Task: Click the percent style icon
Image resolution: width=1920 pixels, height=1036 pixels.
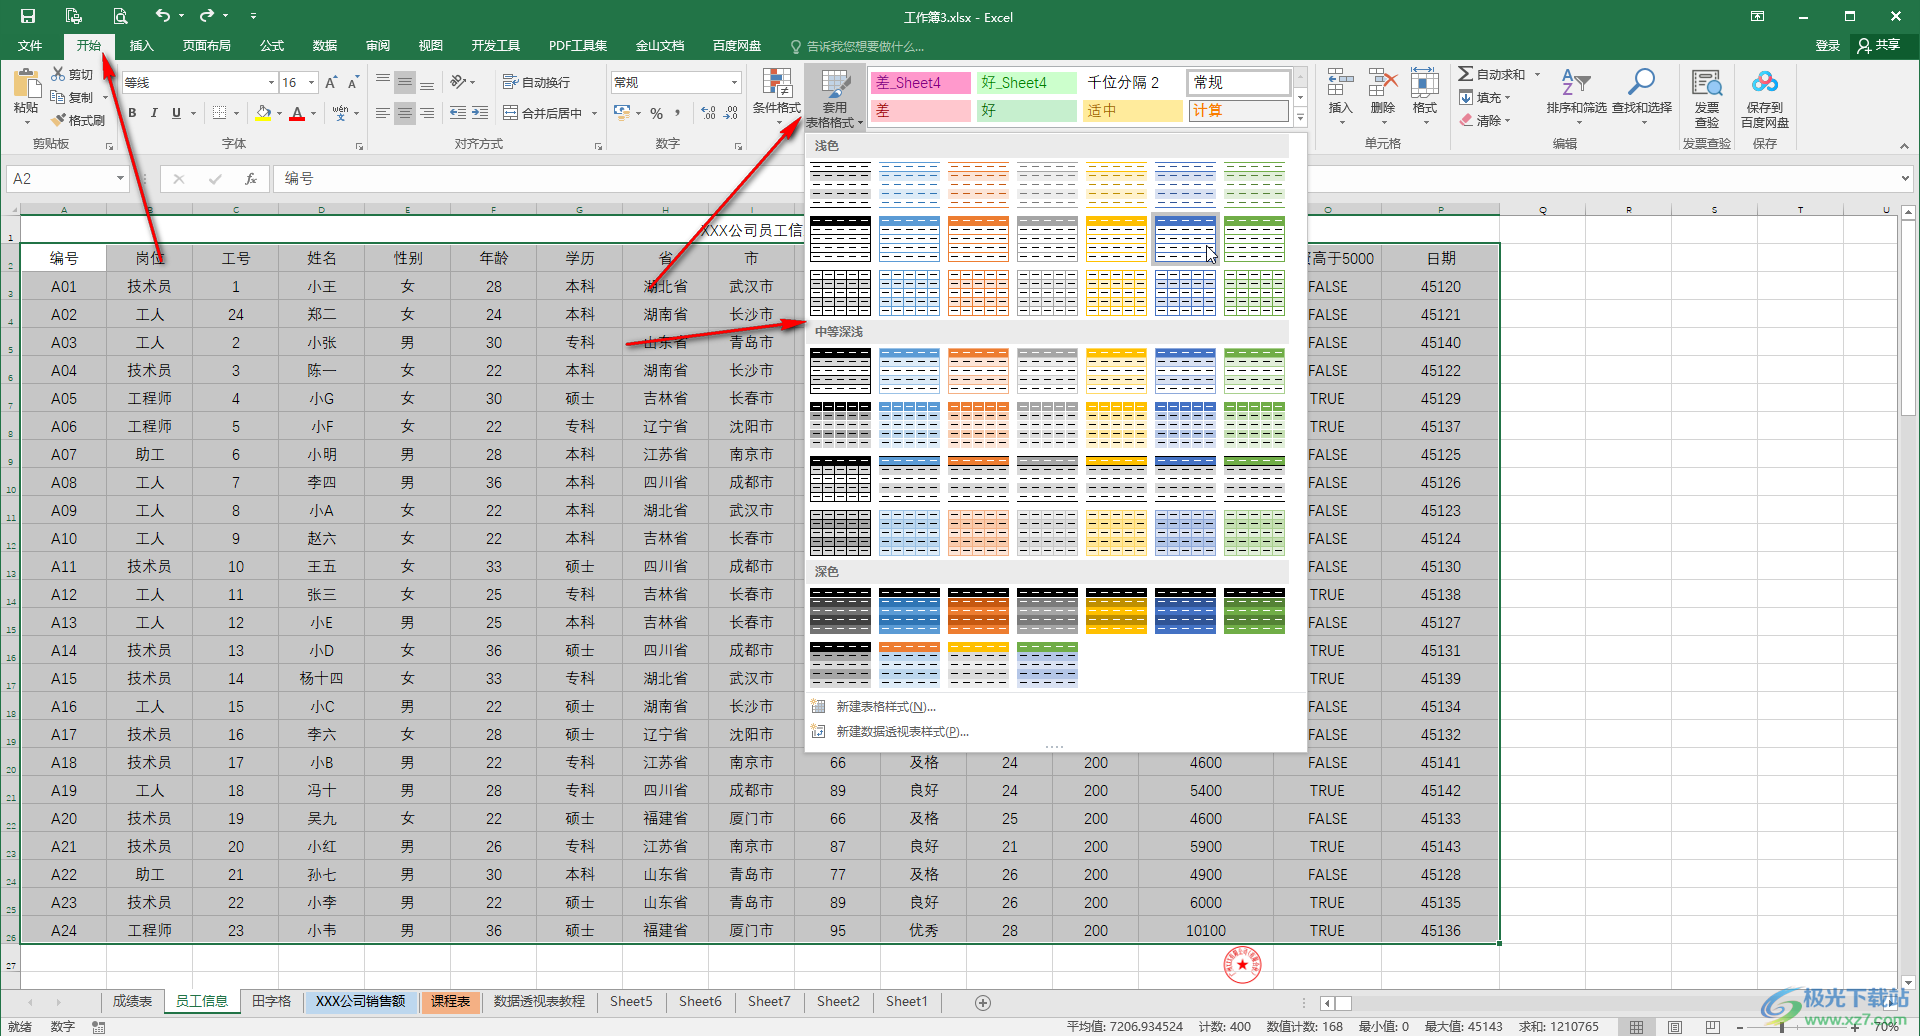Action: click(x=657, y=113)
